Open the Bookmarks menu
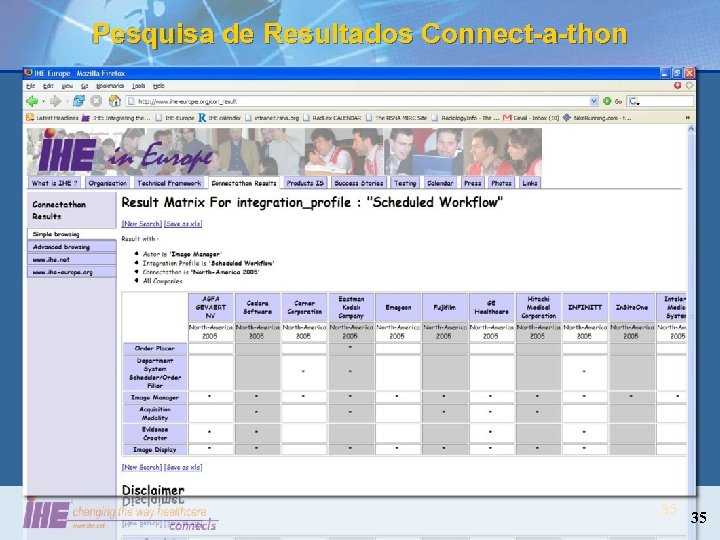This screenshot has width=720, height=540. 110,86
